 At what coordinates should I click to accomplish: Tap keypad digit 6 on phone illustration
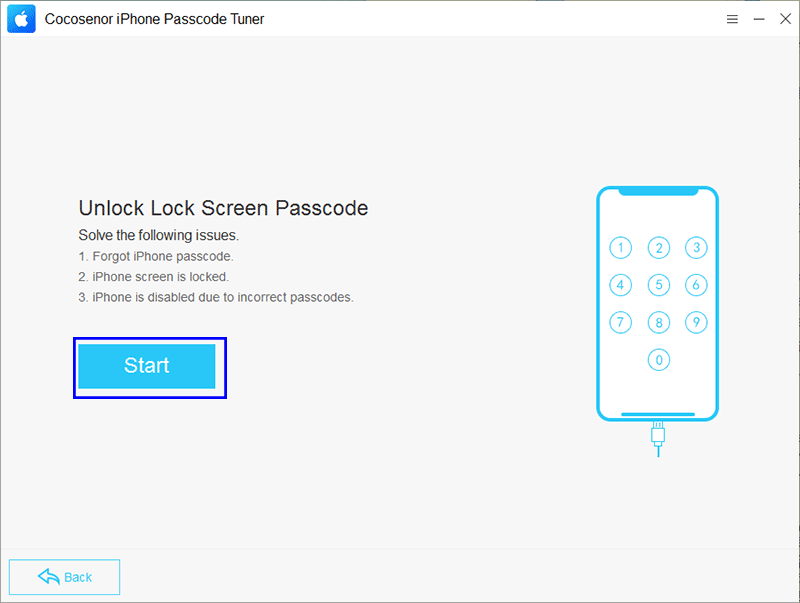pyautogui.click(x=696, y=285)
